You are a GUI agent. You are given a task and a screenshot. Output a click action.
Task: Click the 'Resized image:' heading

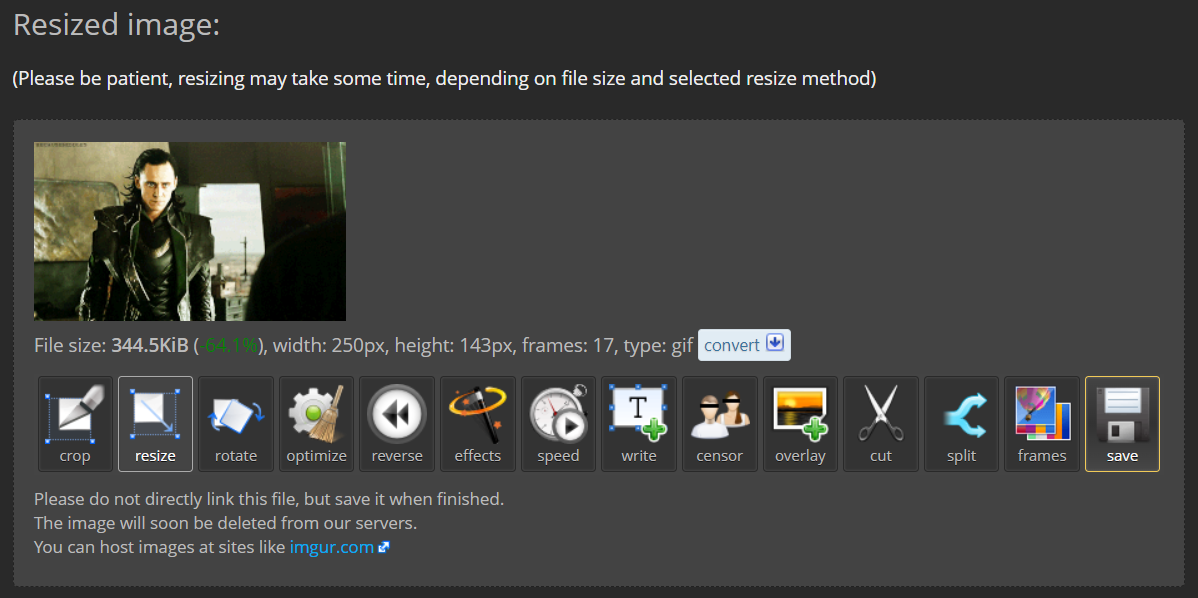coord(116,25)
